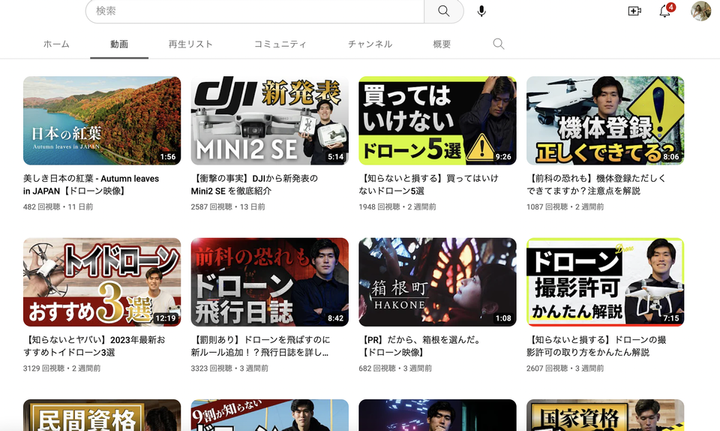Click the 12:19 duration badge

pyautogui.click(x=165, y=318)
